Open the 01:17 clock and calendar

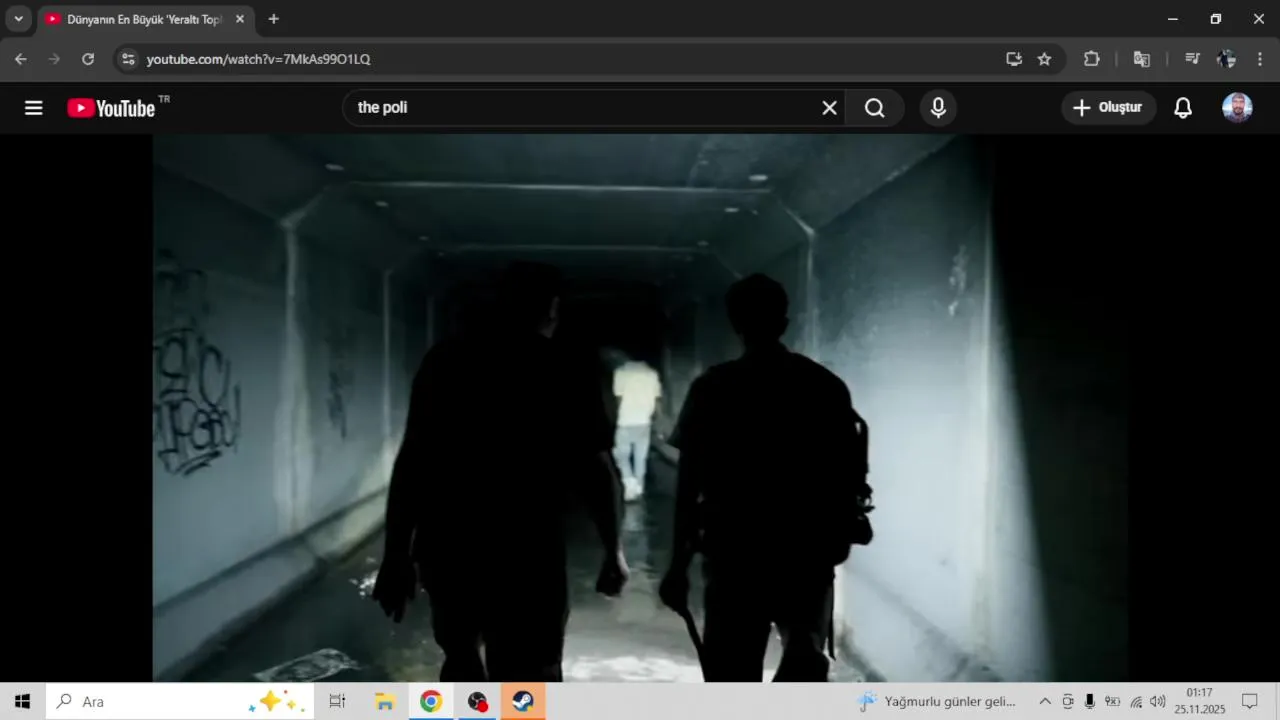[1200, 701]
